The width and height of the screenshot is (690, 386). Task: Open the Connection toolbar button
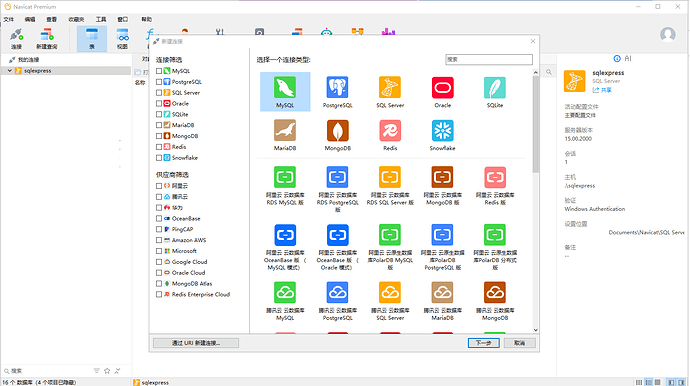(16, 39)
